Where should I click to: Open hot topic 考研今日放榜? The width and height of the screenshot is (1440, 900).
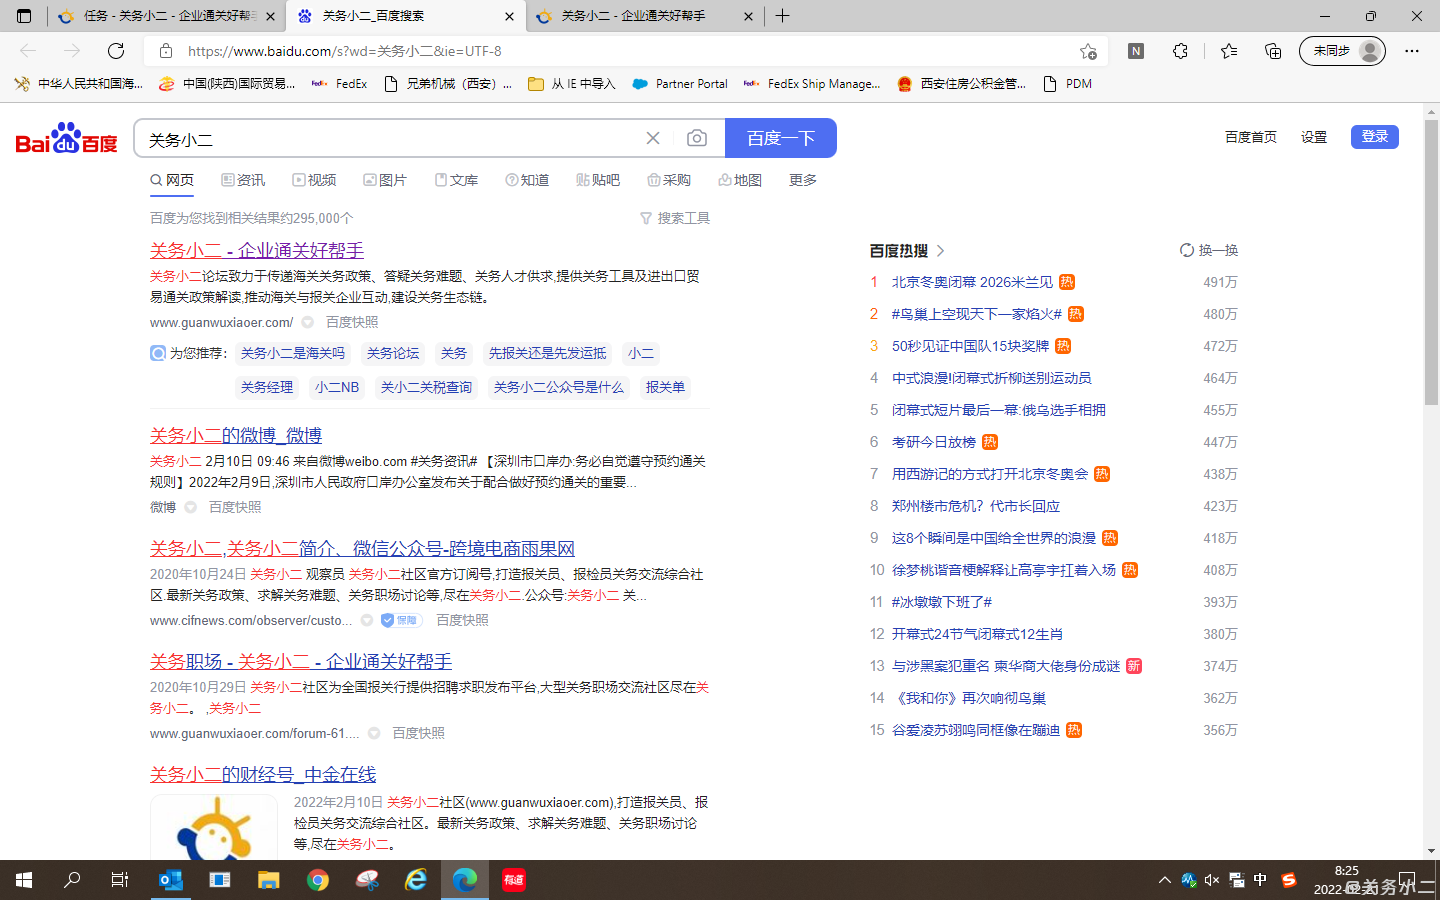(934, 442)
